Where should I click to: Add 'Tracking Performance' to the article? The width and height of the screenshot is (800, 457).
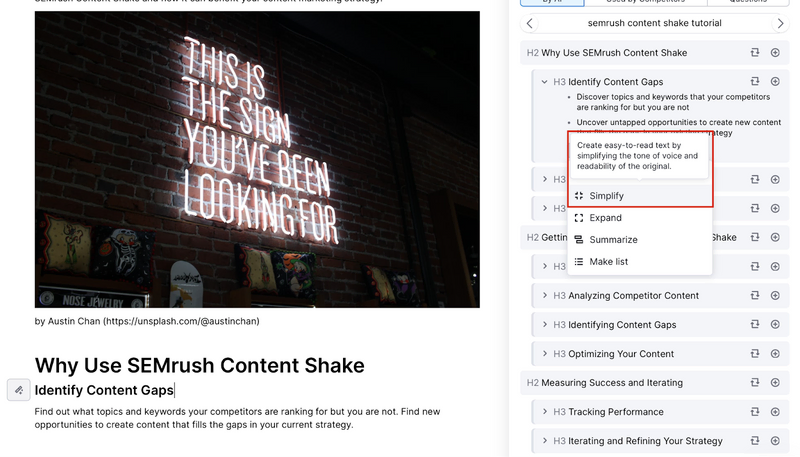[x=775, y=412]
